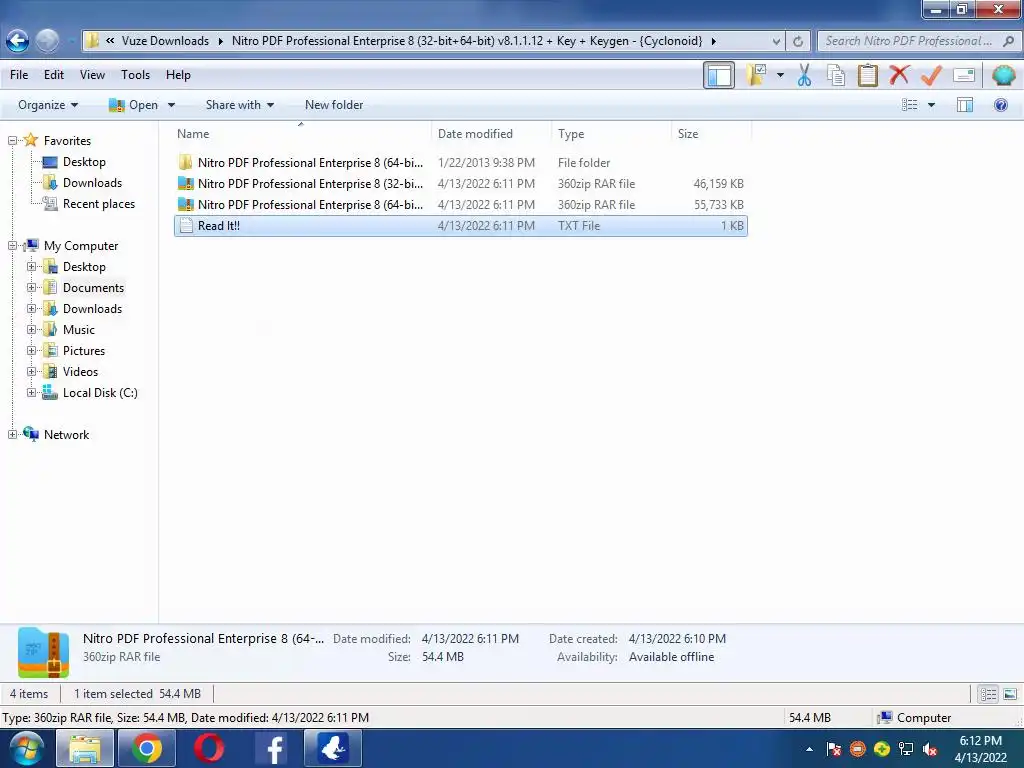Click the blue Help question mark icon
The image size is (1024, 768).
[1000, 105]
